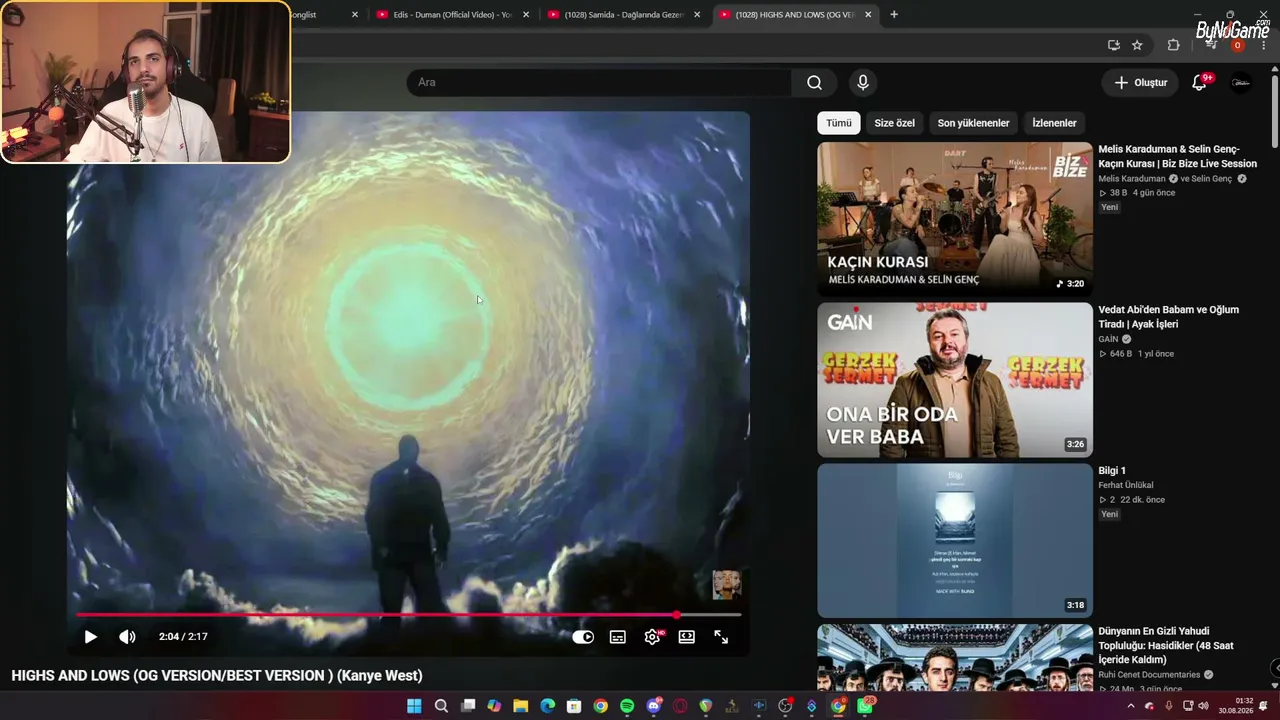Open the Bilgi 1 video thumbnail

coord(955,541)
